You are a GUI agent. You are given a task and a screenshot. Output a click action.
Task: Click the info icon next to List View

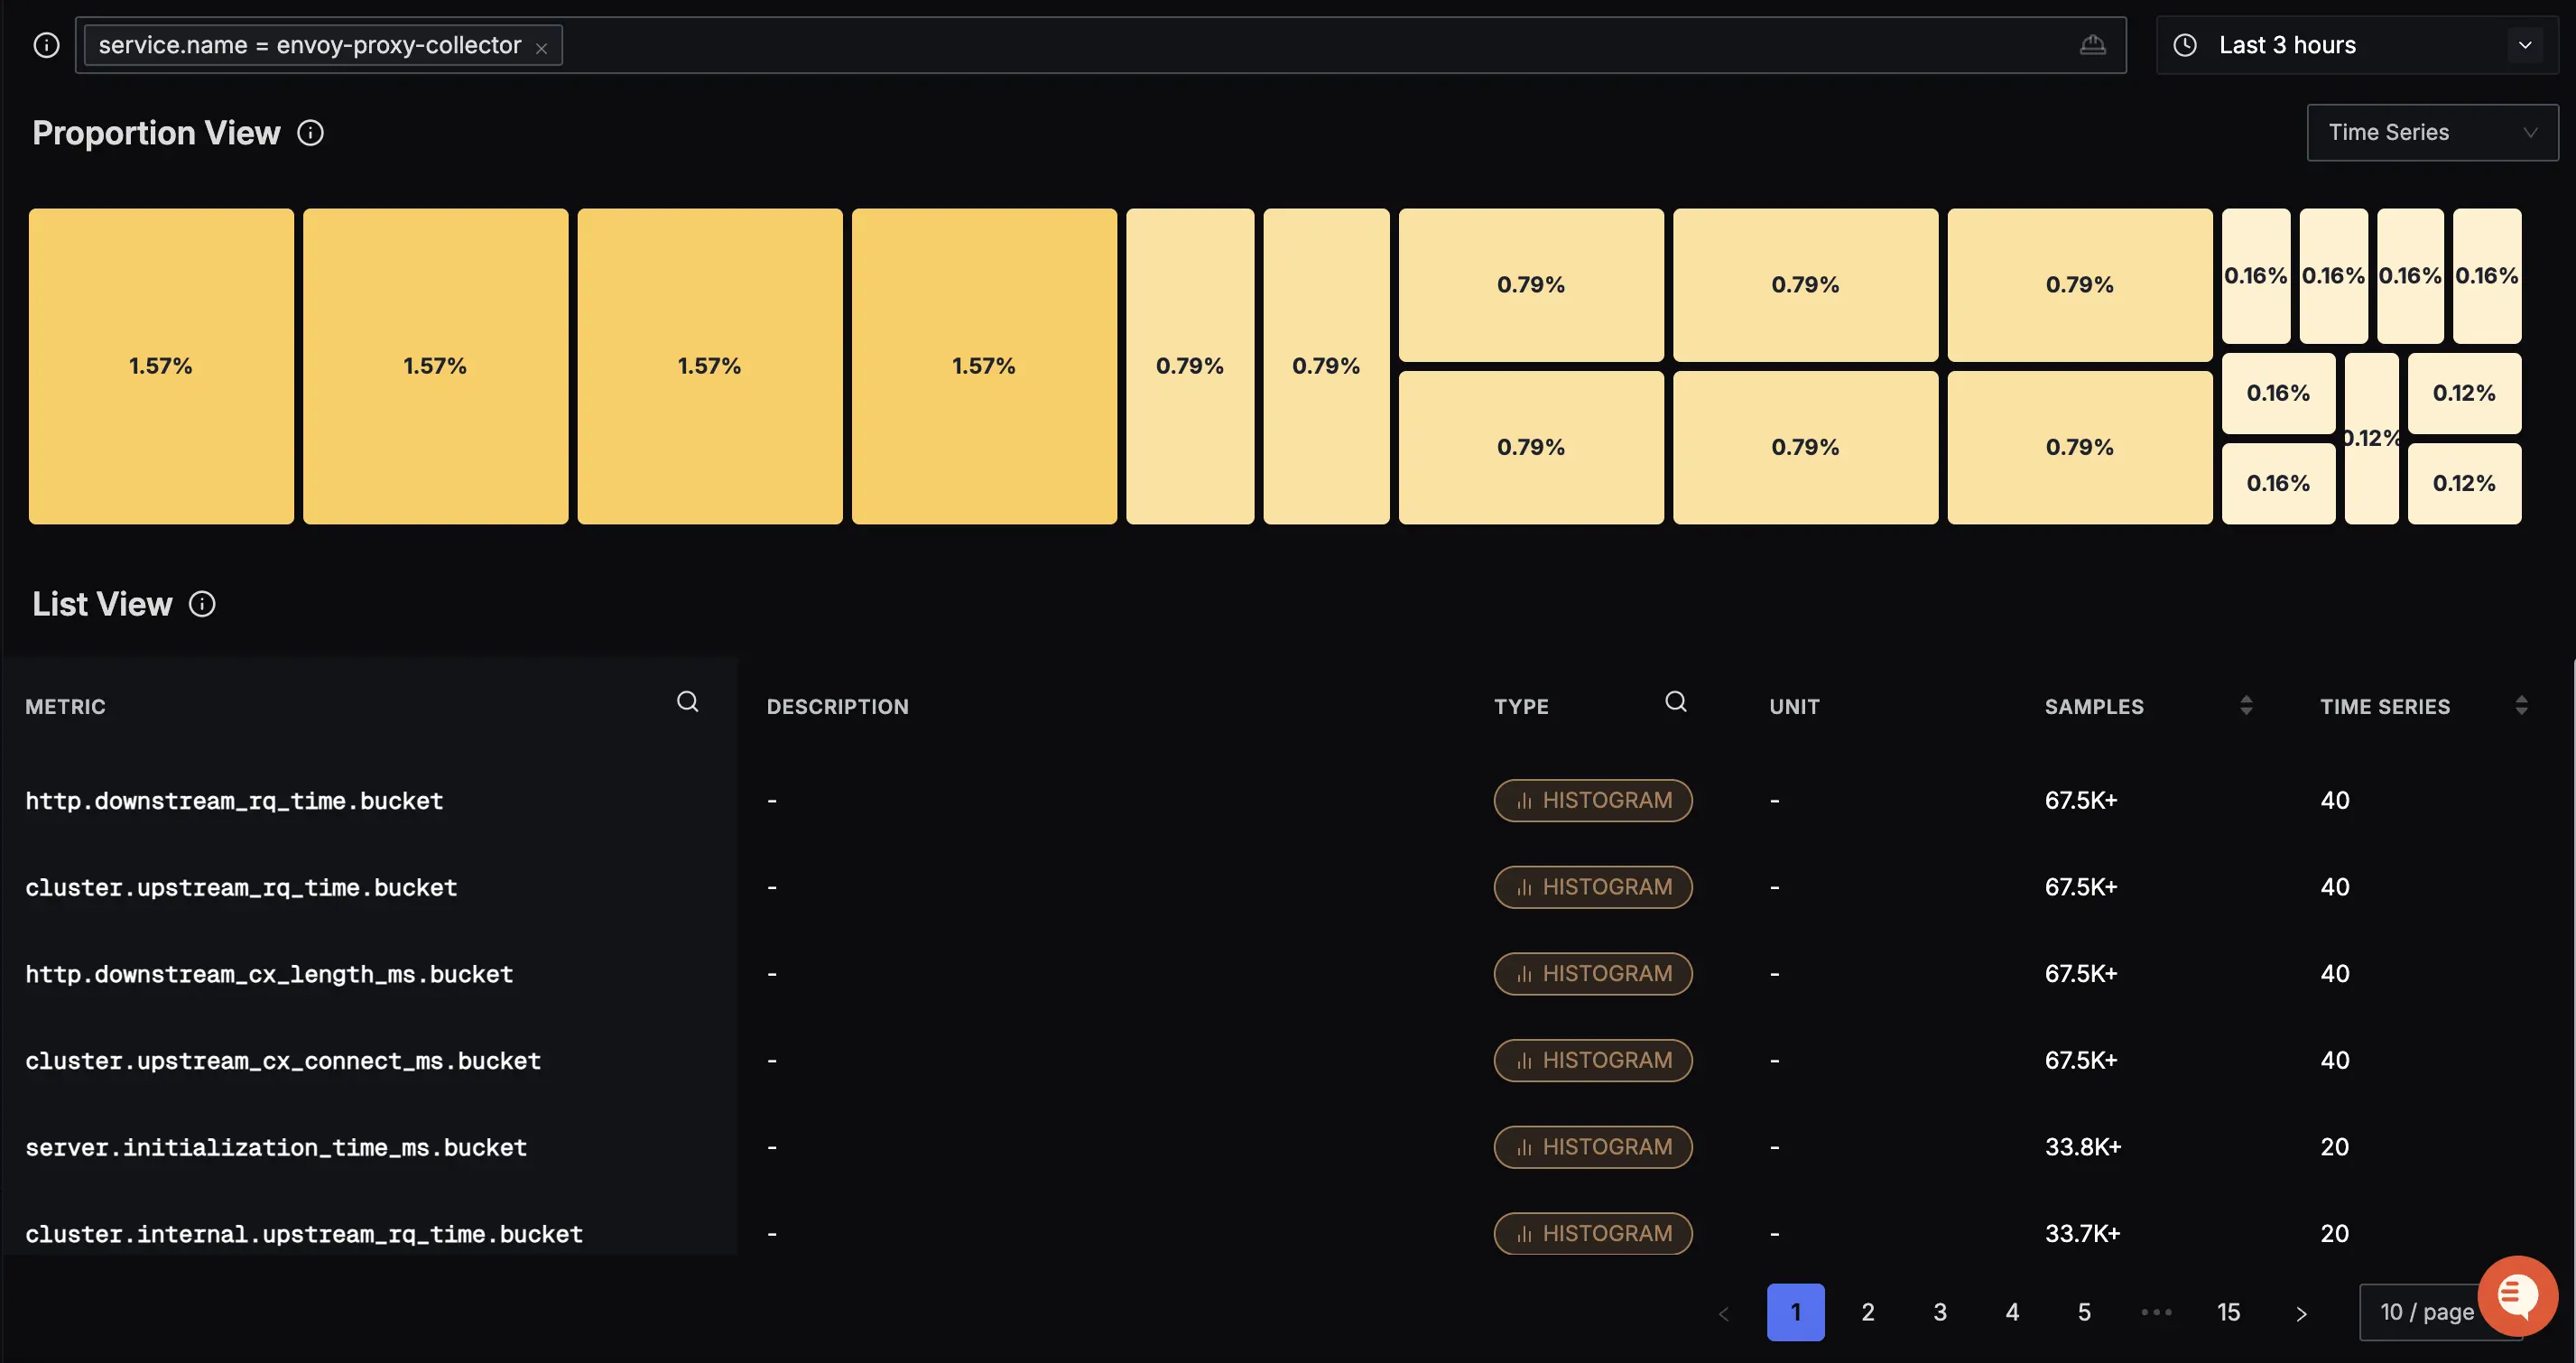click(202, 604)
